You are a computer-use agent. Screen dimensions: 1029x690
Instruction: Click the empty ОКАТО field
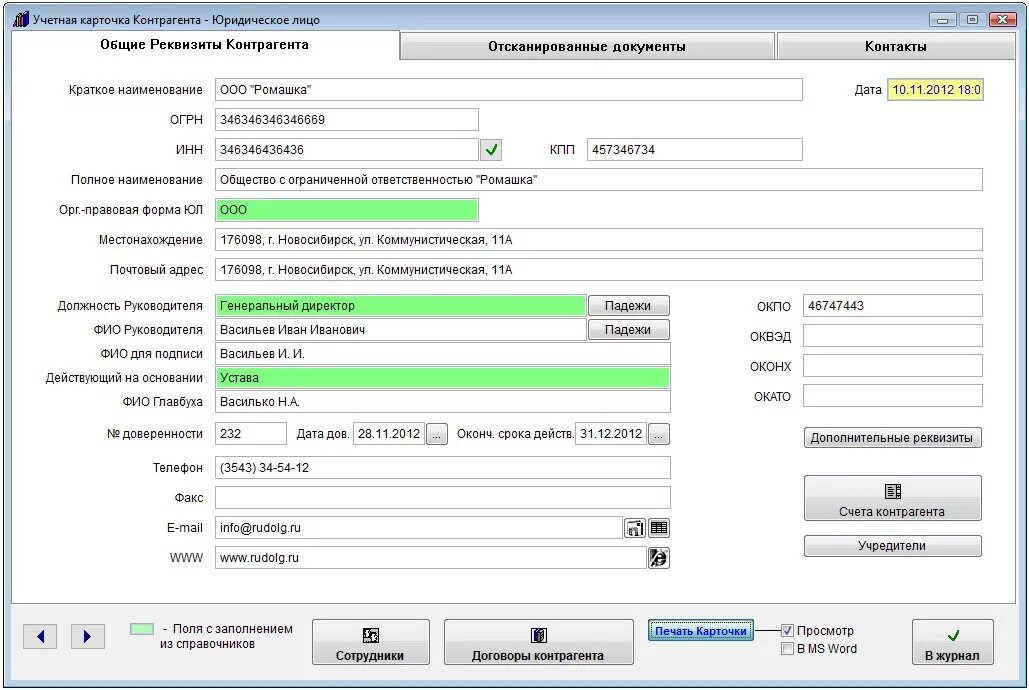point(892,396)
